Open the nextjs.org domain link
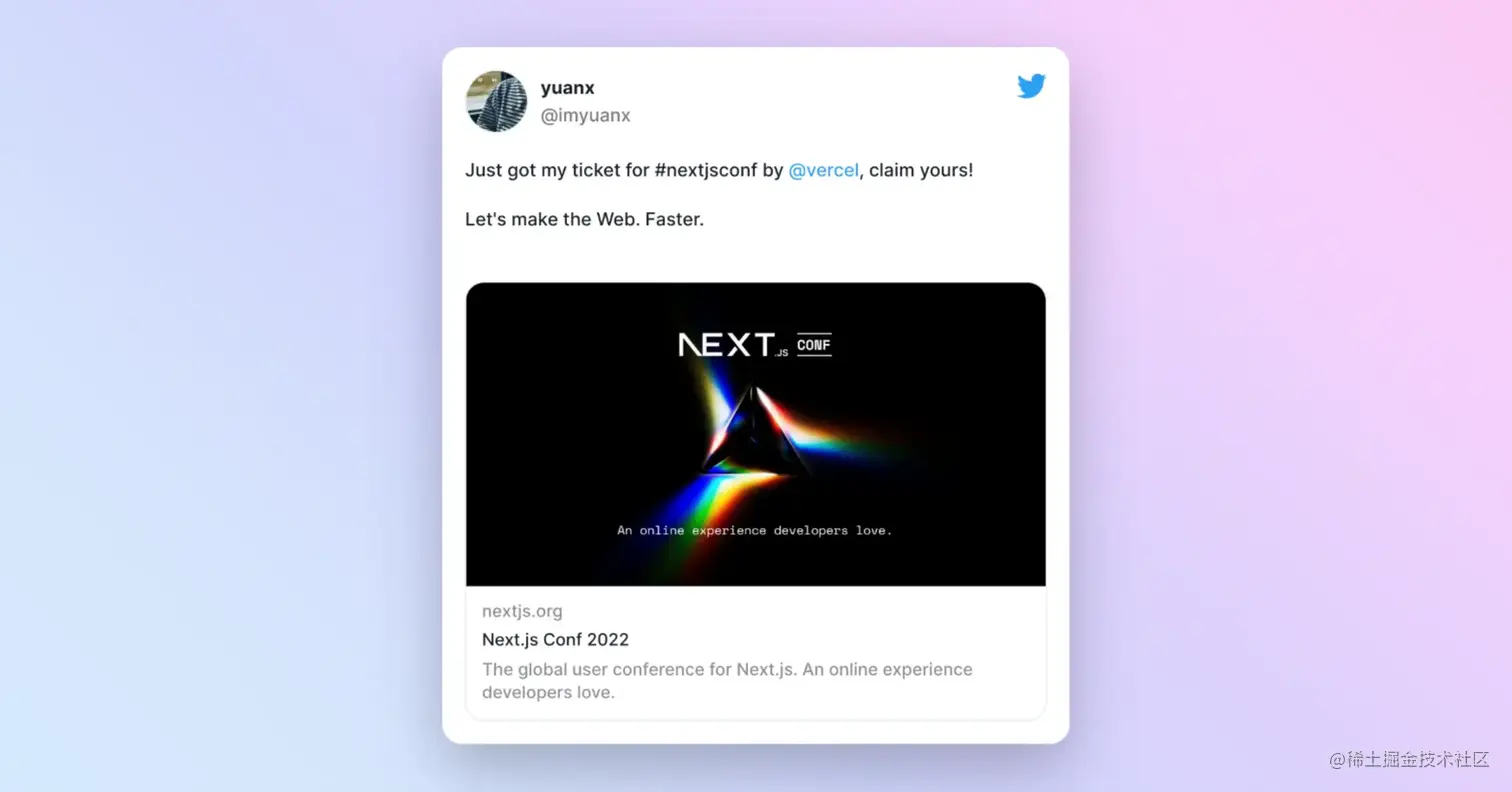The height and width of the screenshot is (792, 1512). [x=522, y=611]
